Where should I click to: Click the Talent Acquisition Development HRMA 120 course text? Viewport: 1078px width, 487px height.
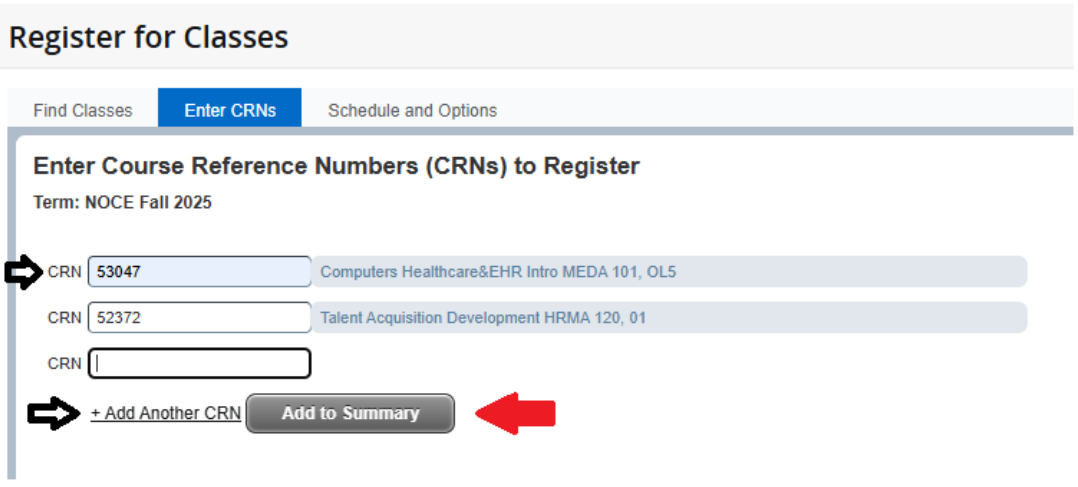(484, 318)
